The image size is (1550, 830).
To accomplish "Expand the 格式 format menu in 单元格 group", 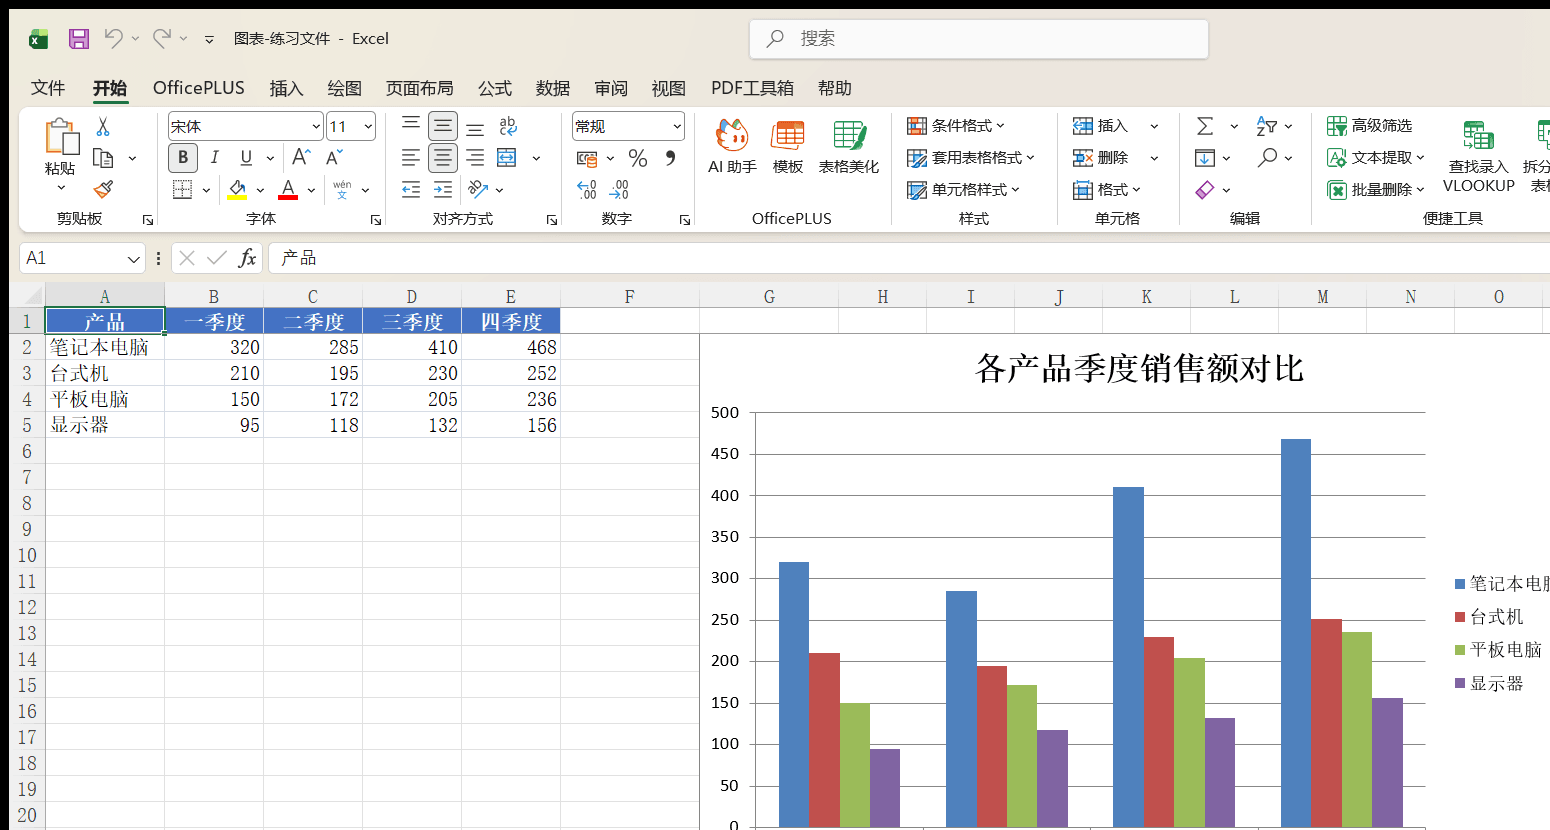I will point(1106,189).
